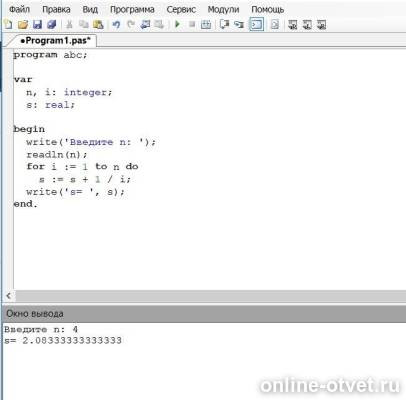
Task: Open the Помощь menu
Action: coord(268,9)
